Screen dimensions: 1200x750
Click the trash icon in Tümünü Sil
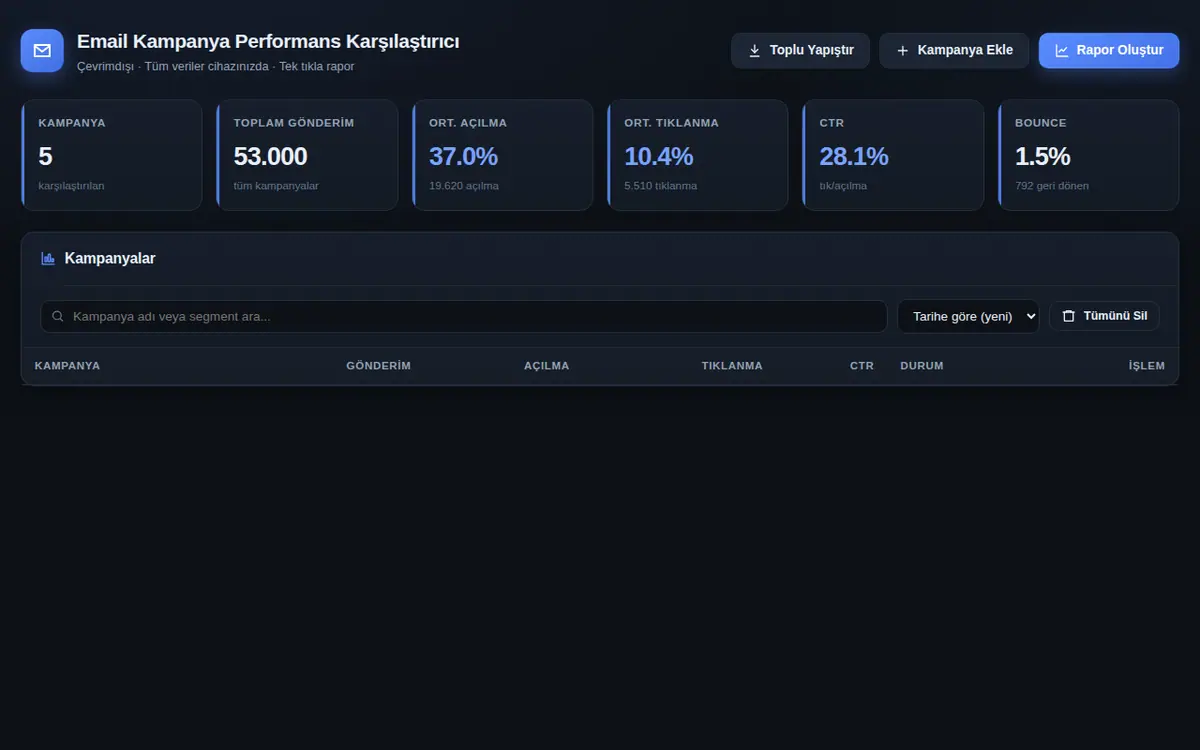pos(1068,316)
